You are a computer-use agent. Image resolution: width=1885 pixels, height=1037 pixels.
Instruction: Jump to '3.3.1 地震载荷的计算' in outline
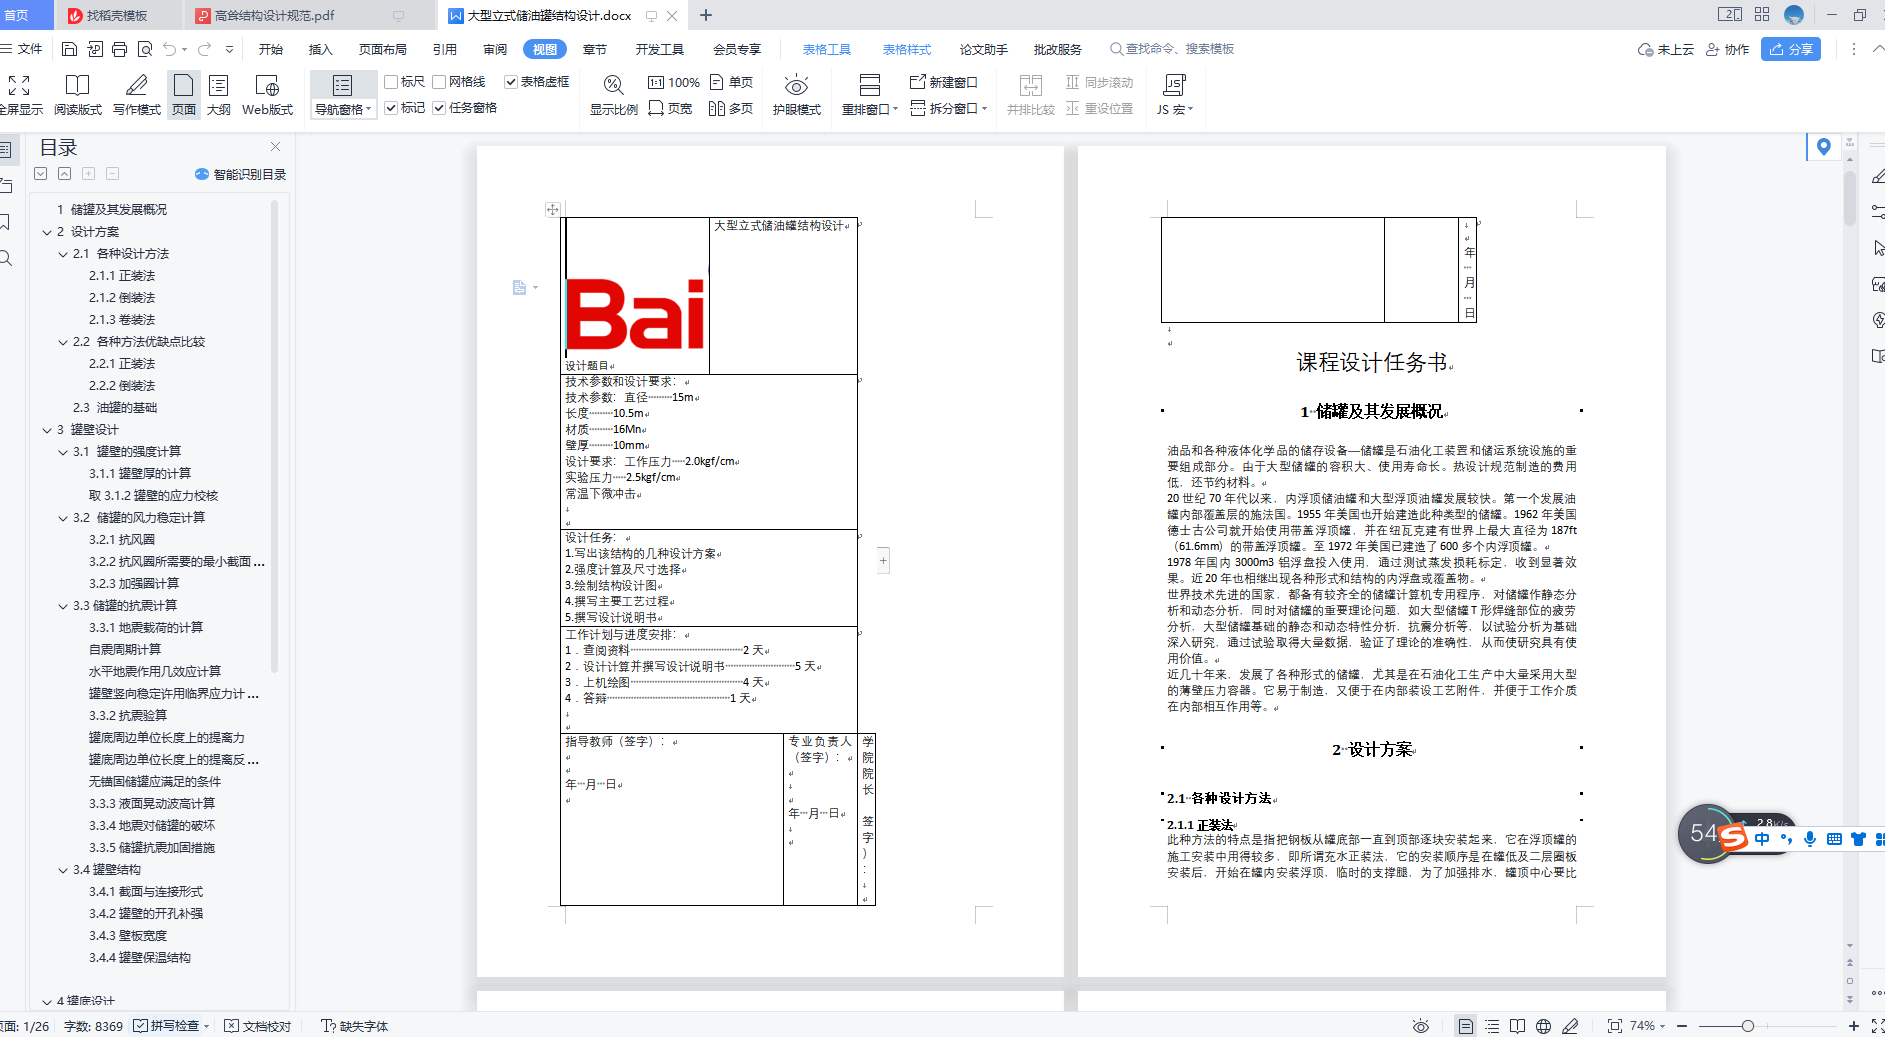point(146,628)
